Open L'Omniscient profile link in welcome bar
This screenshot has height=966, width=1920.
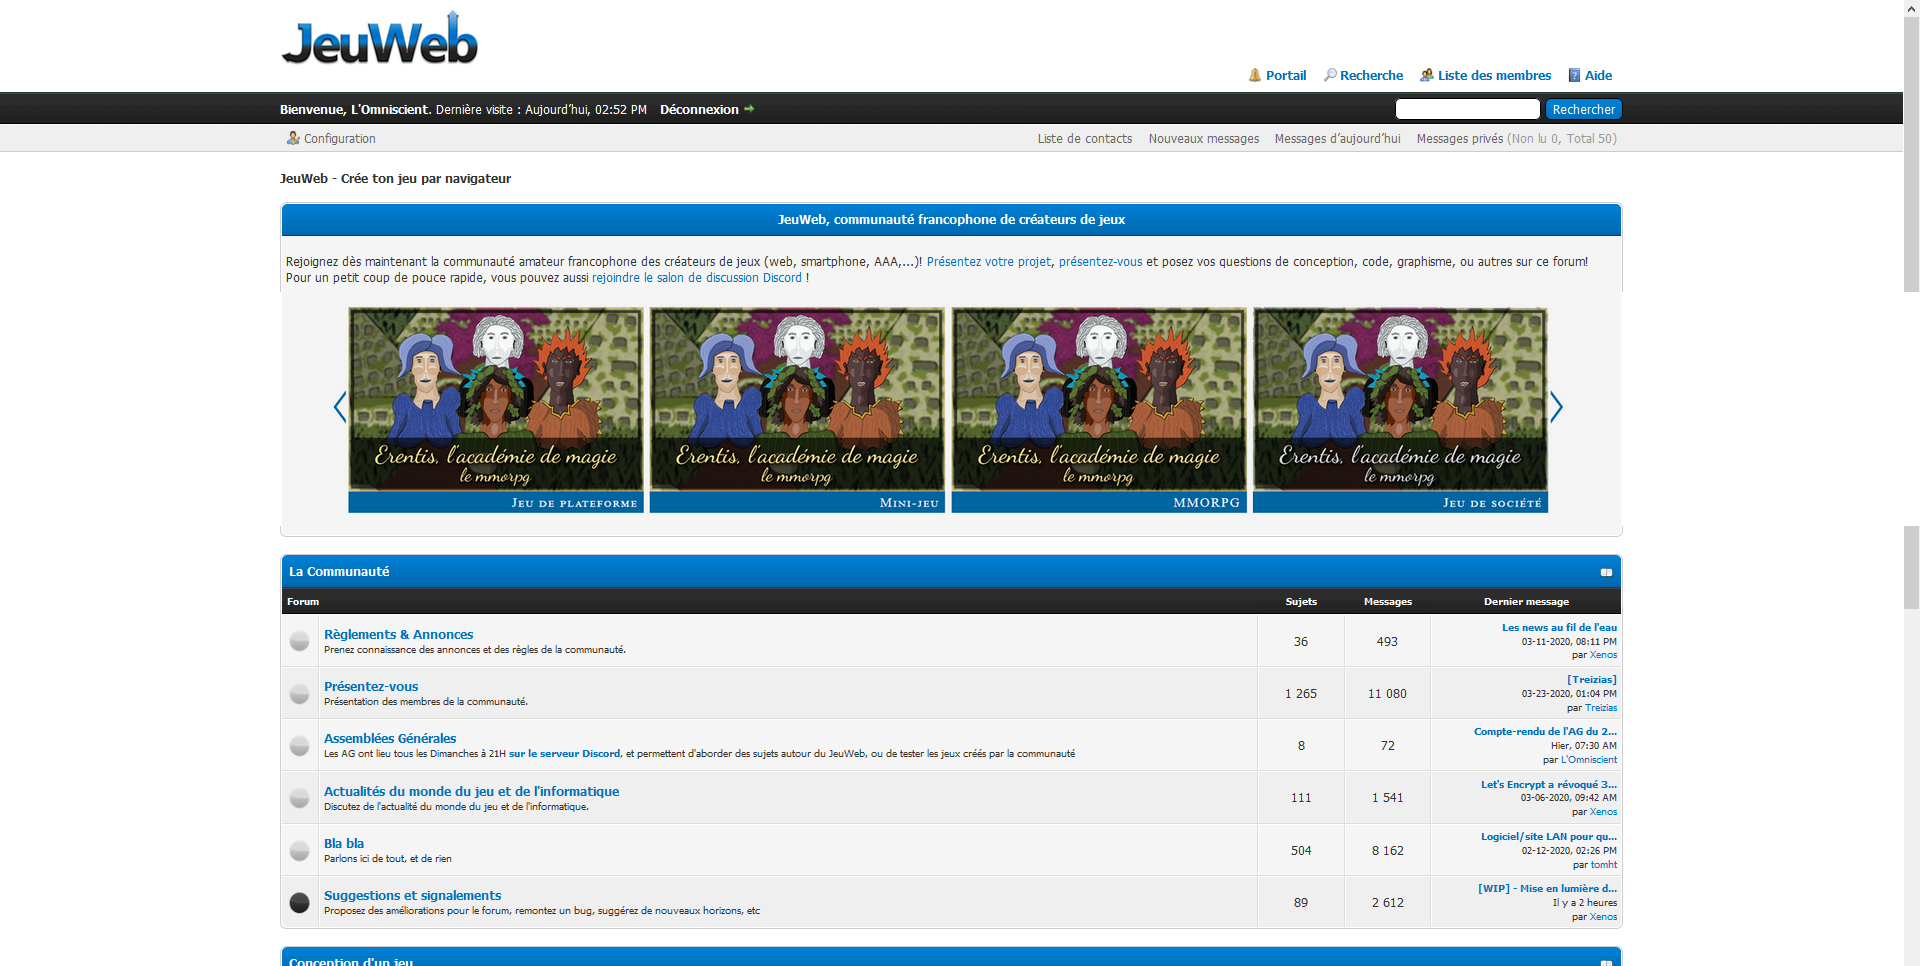[x=390, y=110]
